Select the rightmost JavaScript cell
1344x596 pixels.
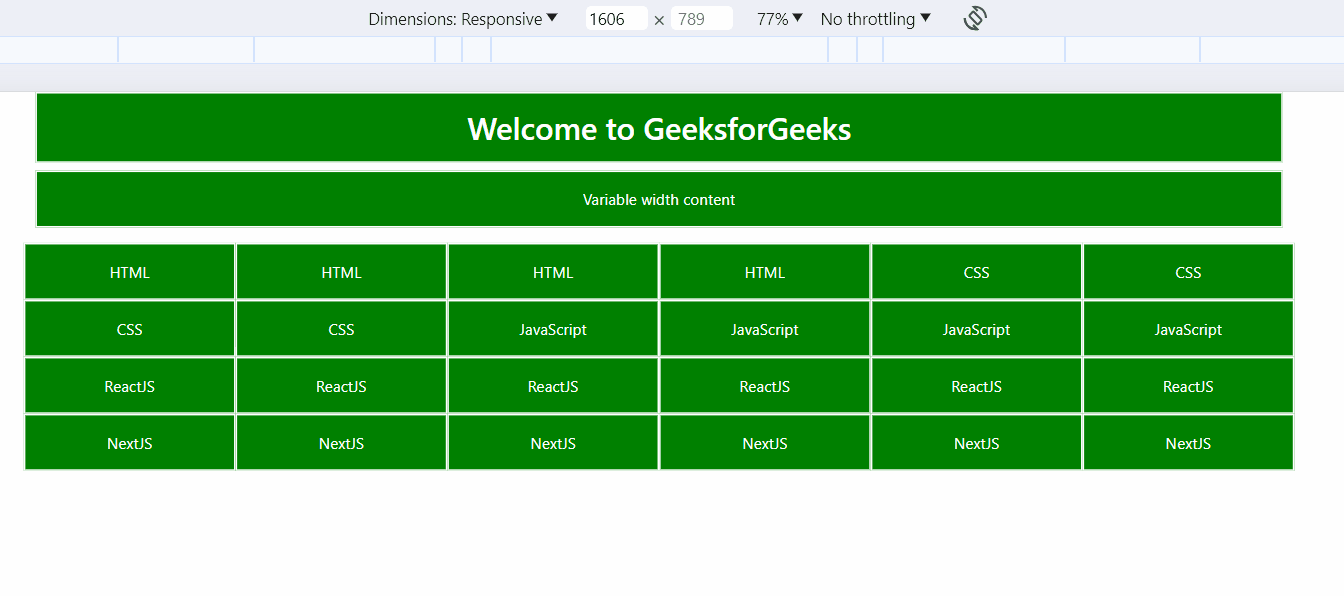click(x=1188, y=328)
